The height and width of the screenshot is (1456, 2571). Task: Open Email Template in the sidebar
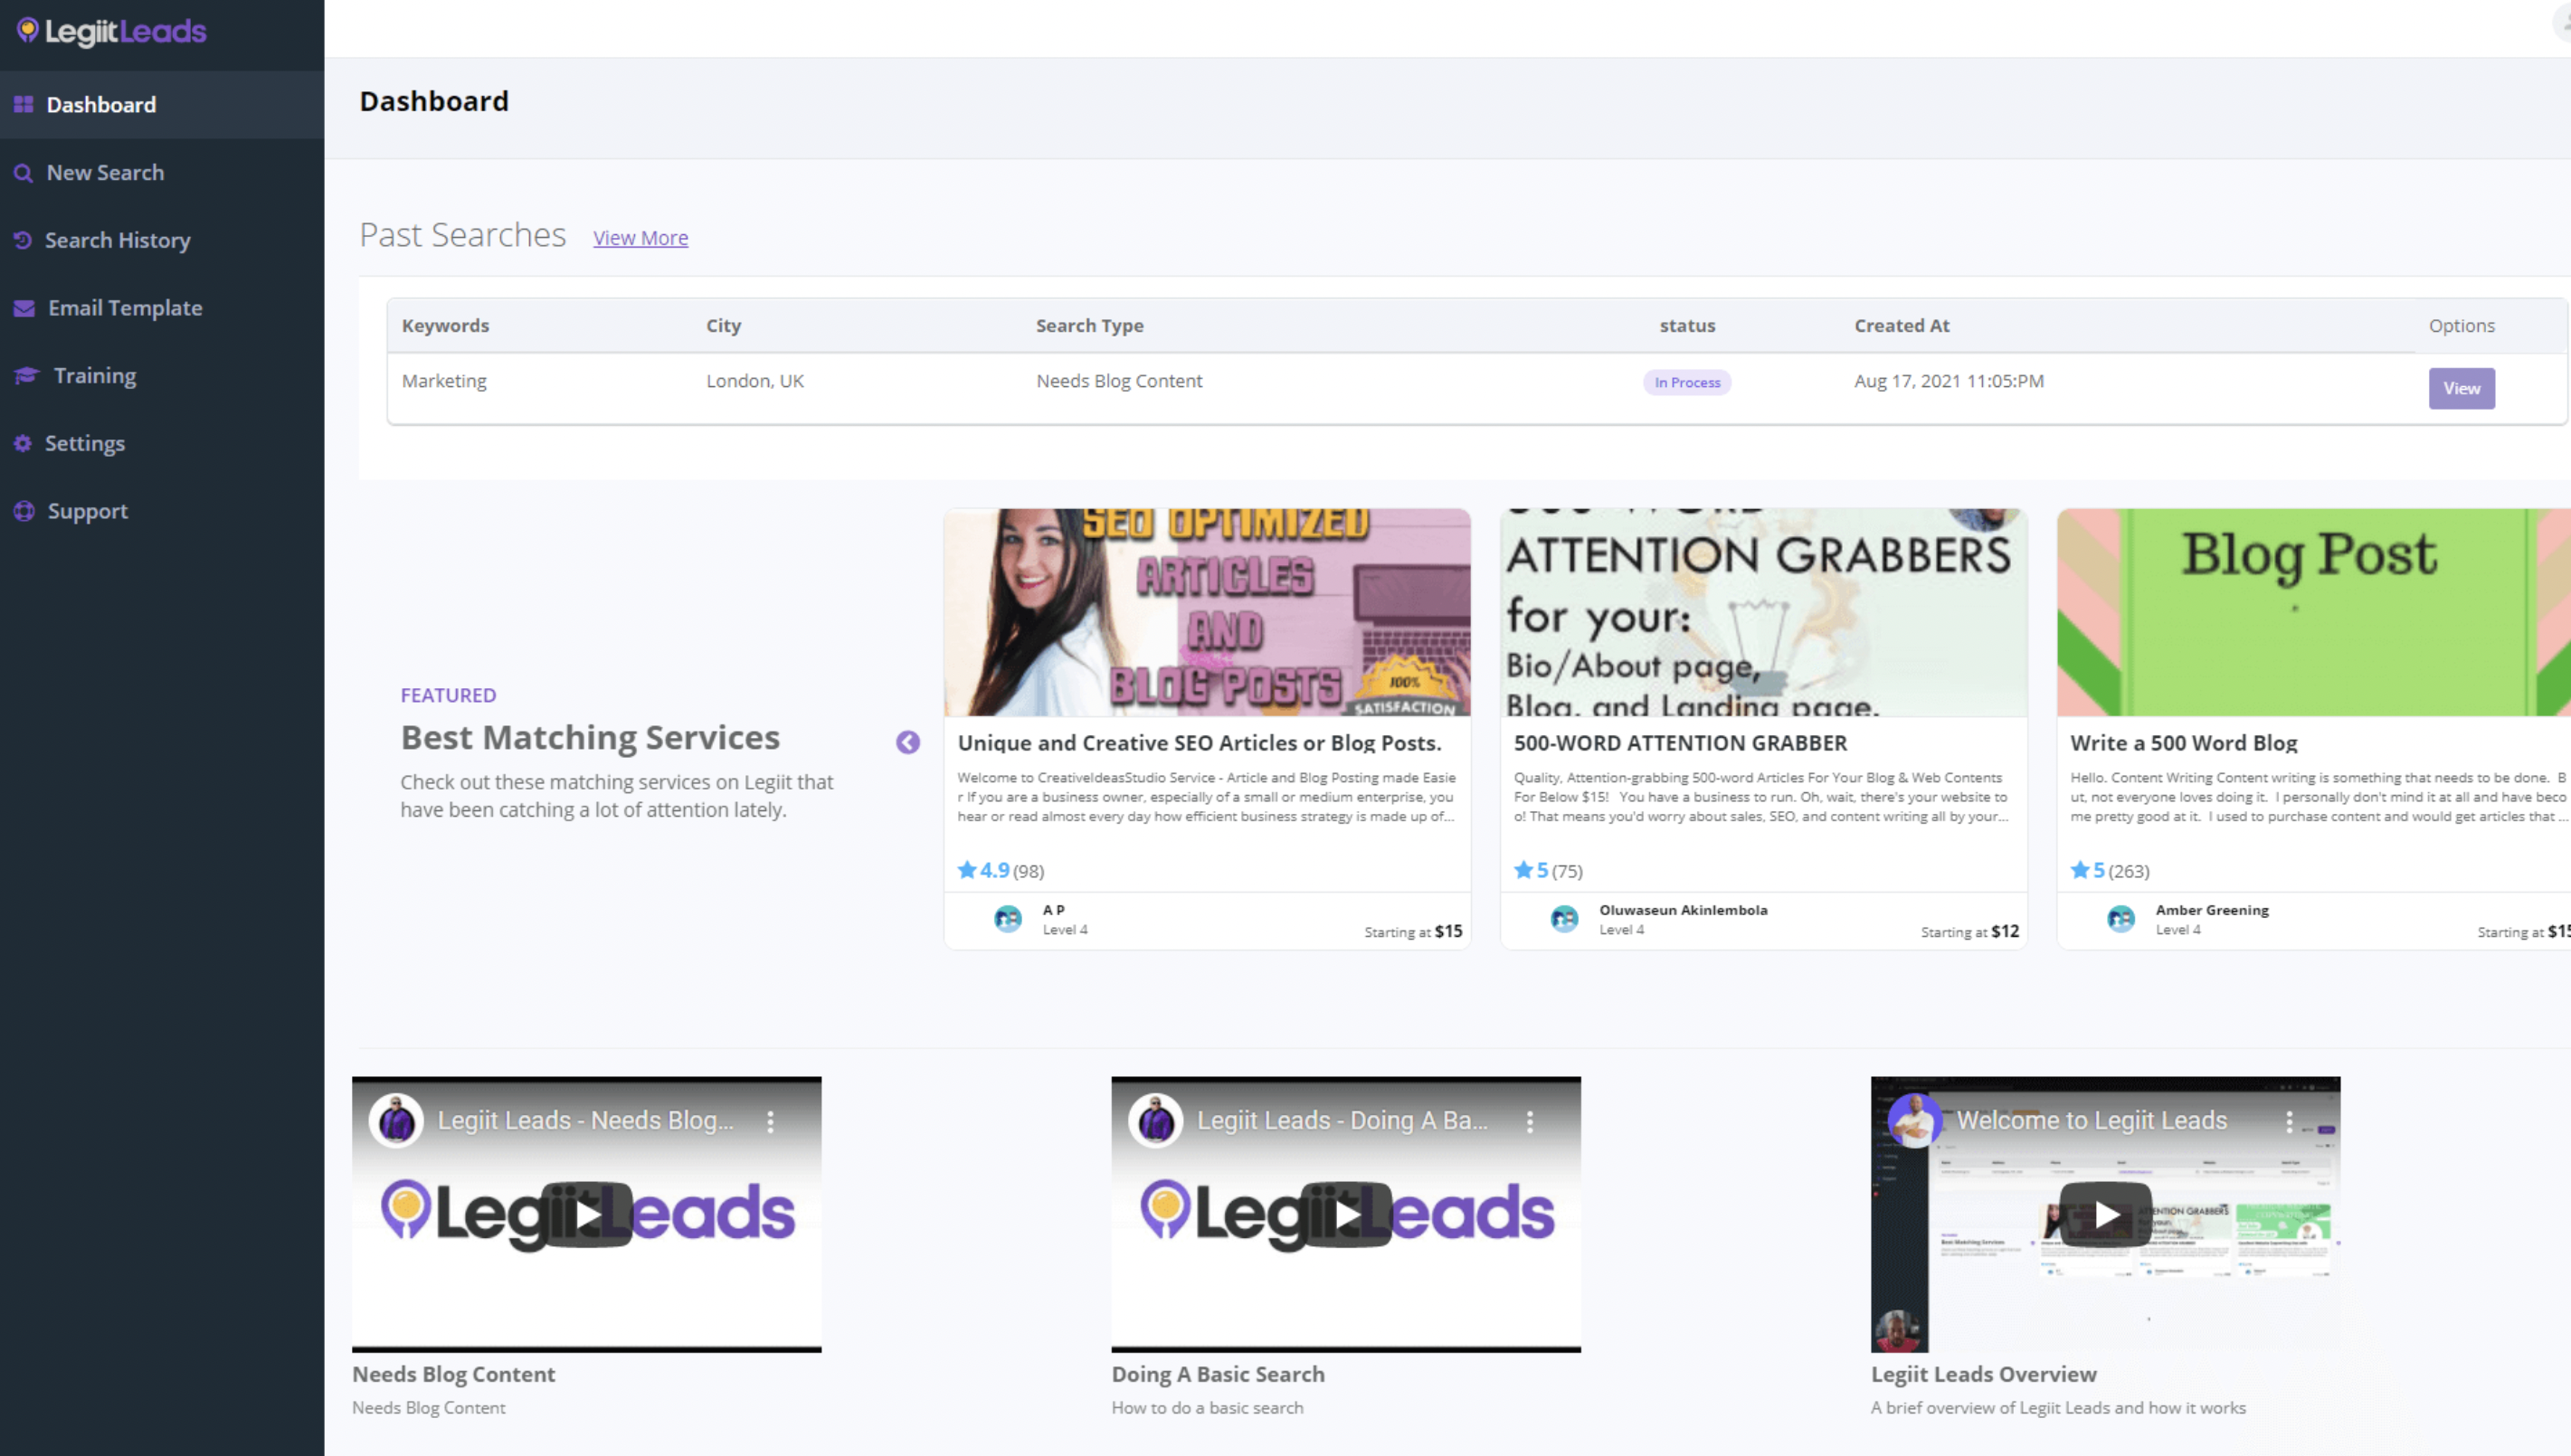pyautogui.click(x=162, y=308)
